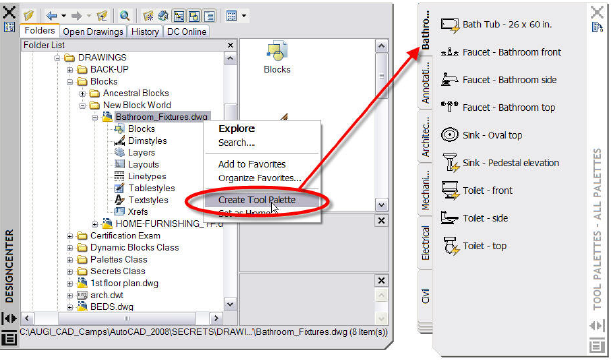The width and height of the screenshot is (612, 360).
Task: Click the Home icon in DesignCenter toolbar
Action: (163, 16)
